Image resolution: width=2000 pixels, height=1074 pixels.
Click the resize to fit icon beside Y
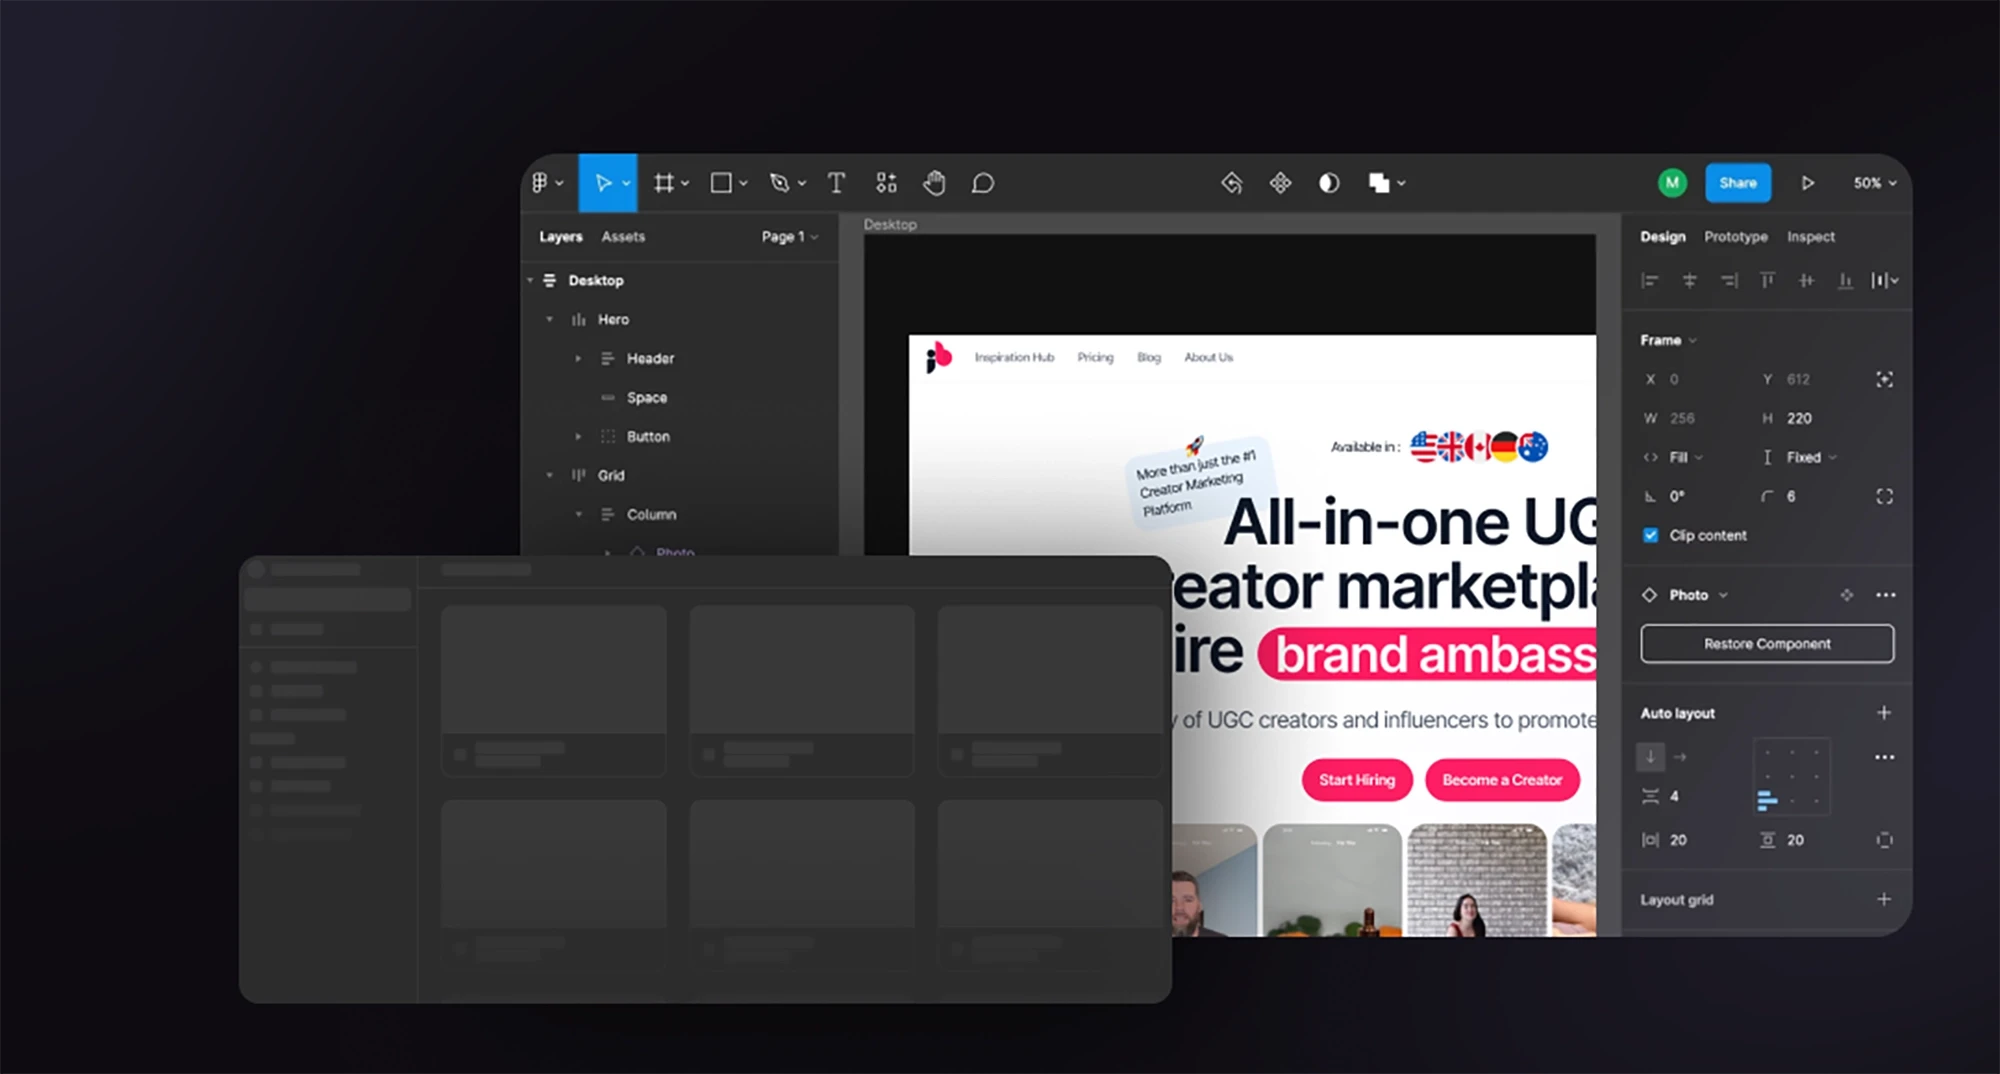point(1884,379)
